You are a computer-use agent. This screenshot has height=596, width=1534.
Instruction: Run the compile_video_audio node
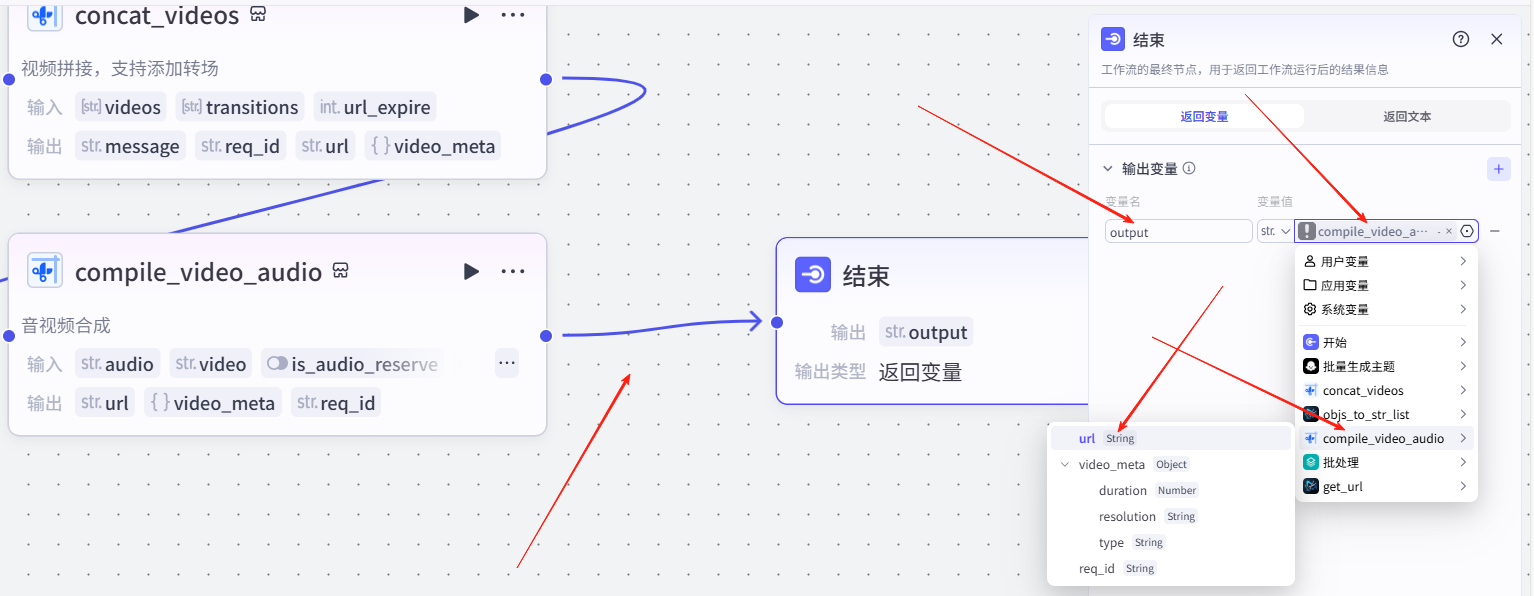point(471,271)
